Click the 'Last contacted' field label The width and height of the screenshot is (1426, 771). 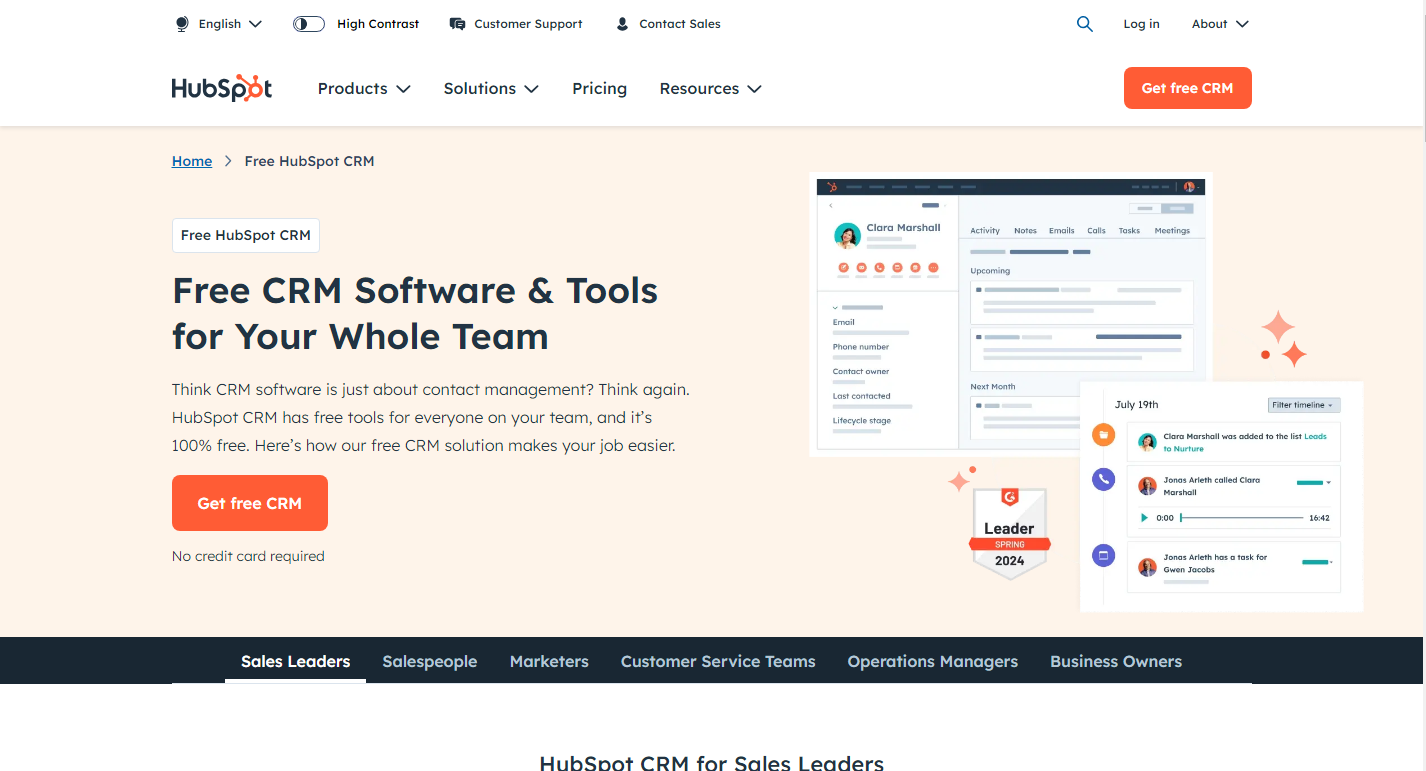(862, 396)
